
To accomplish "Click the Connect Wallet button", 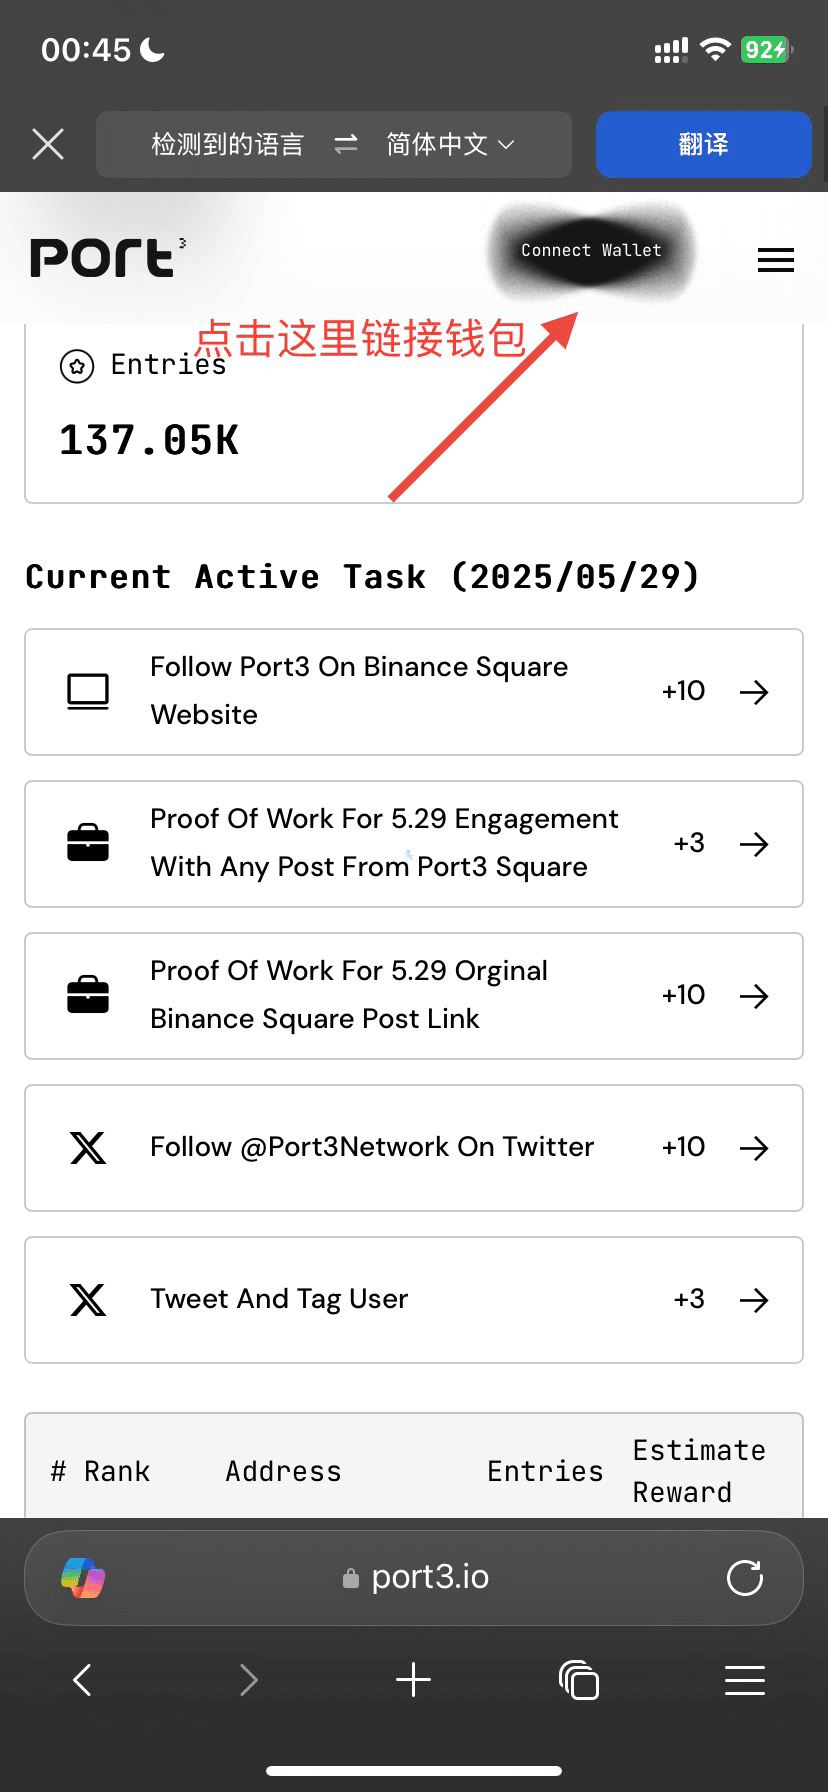I will pyautogui.click(x=591, y=250).
